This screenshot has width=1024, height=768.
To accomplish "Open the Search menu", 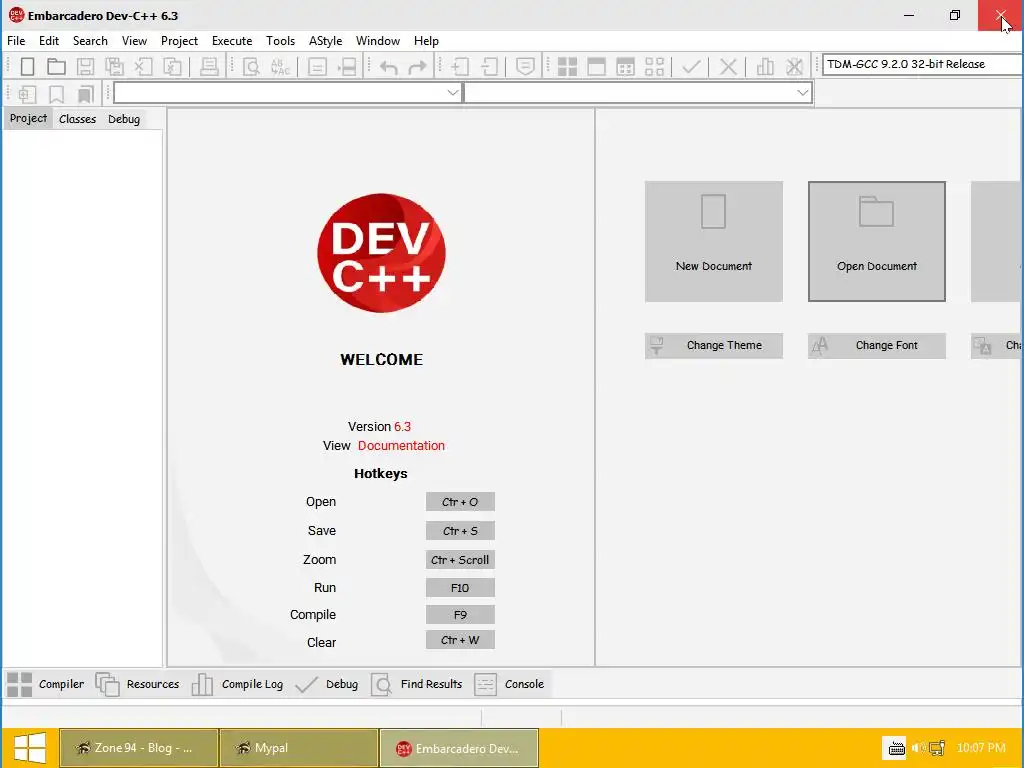I will coord(90,40).
